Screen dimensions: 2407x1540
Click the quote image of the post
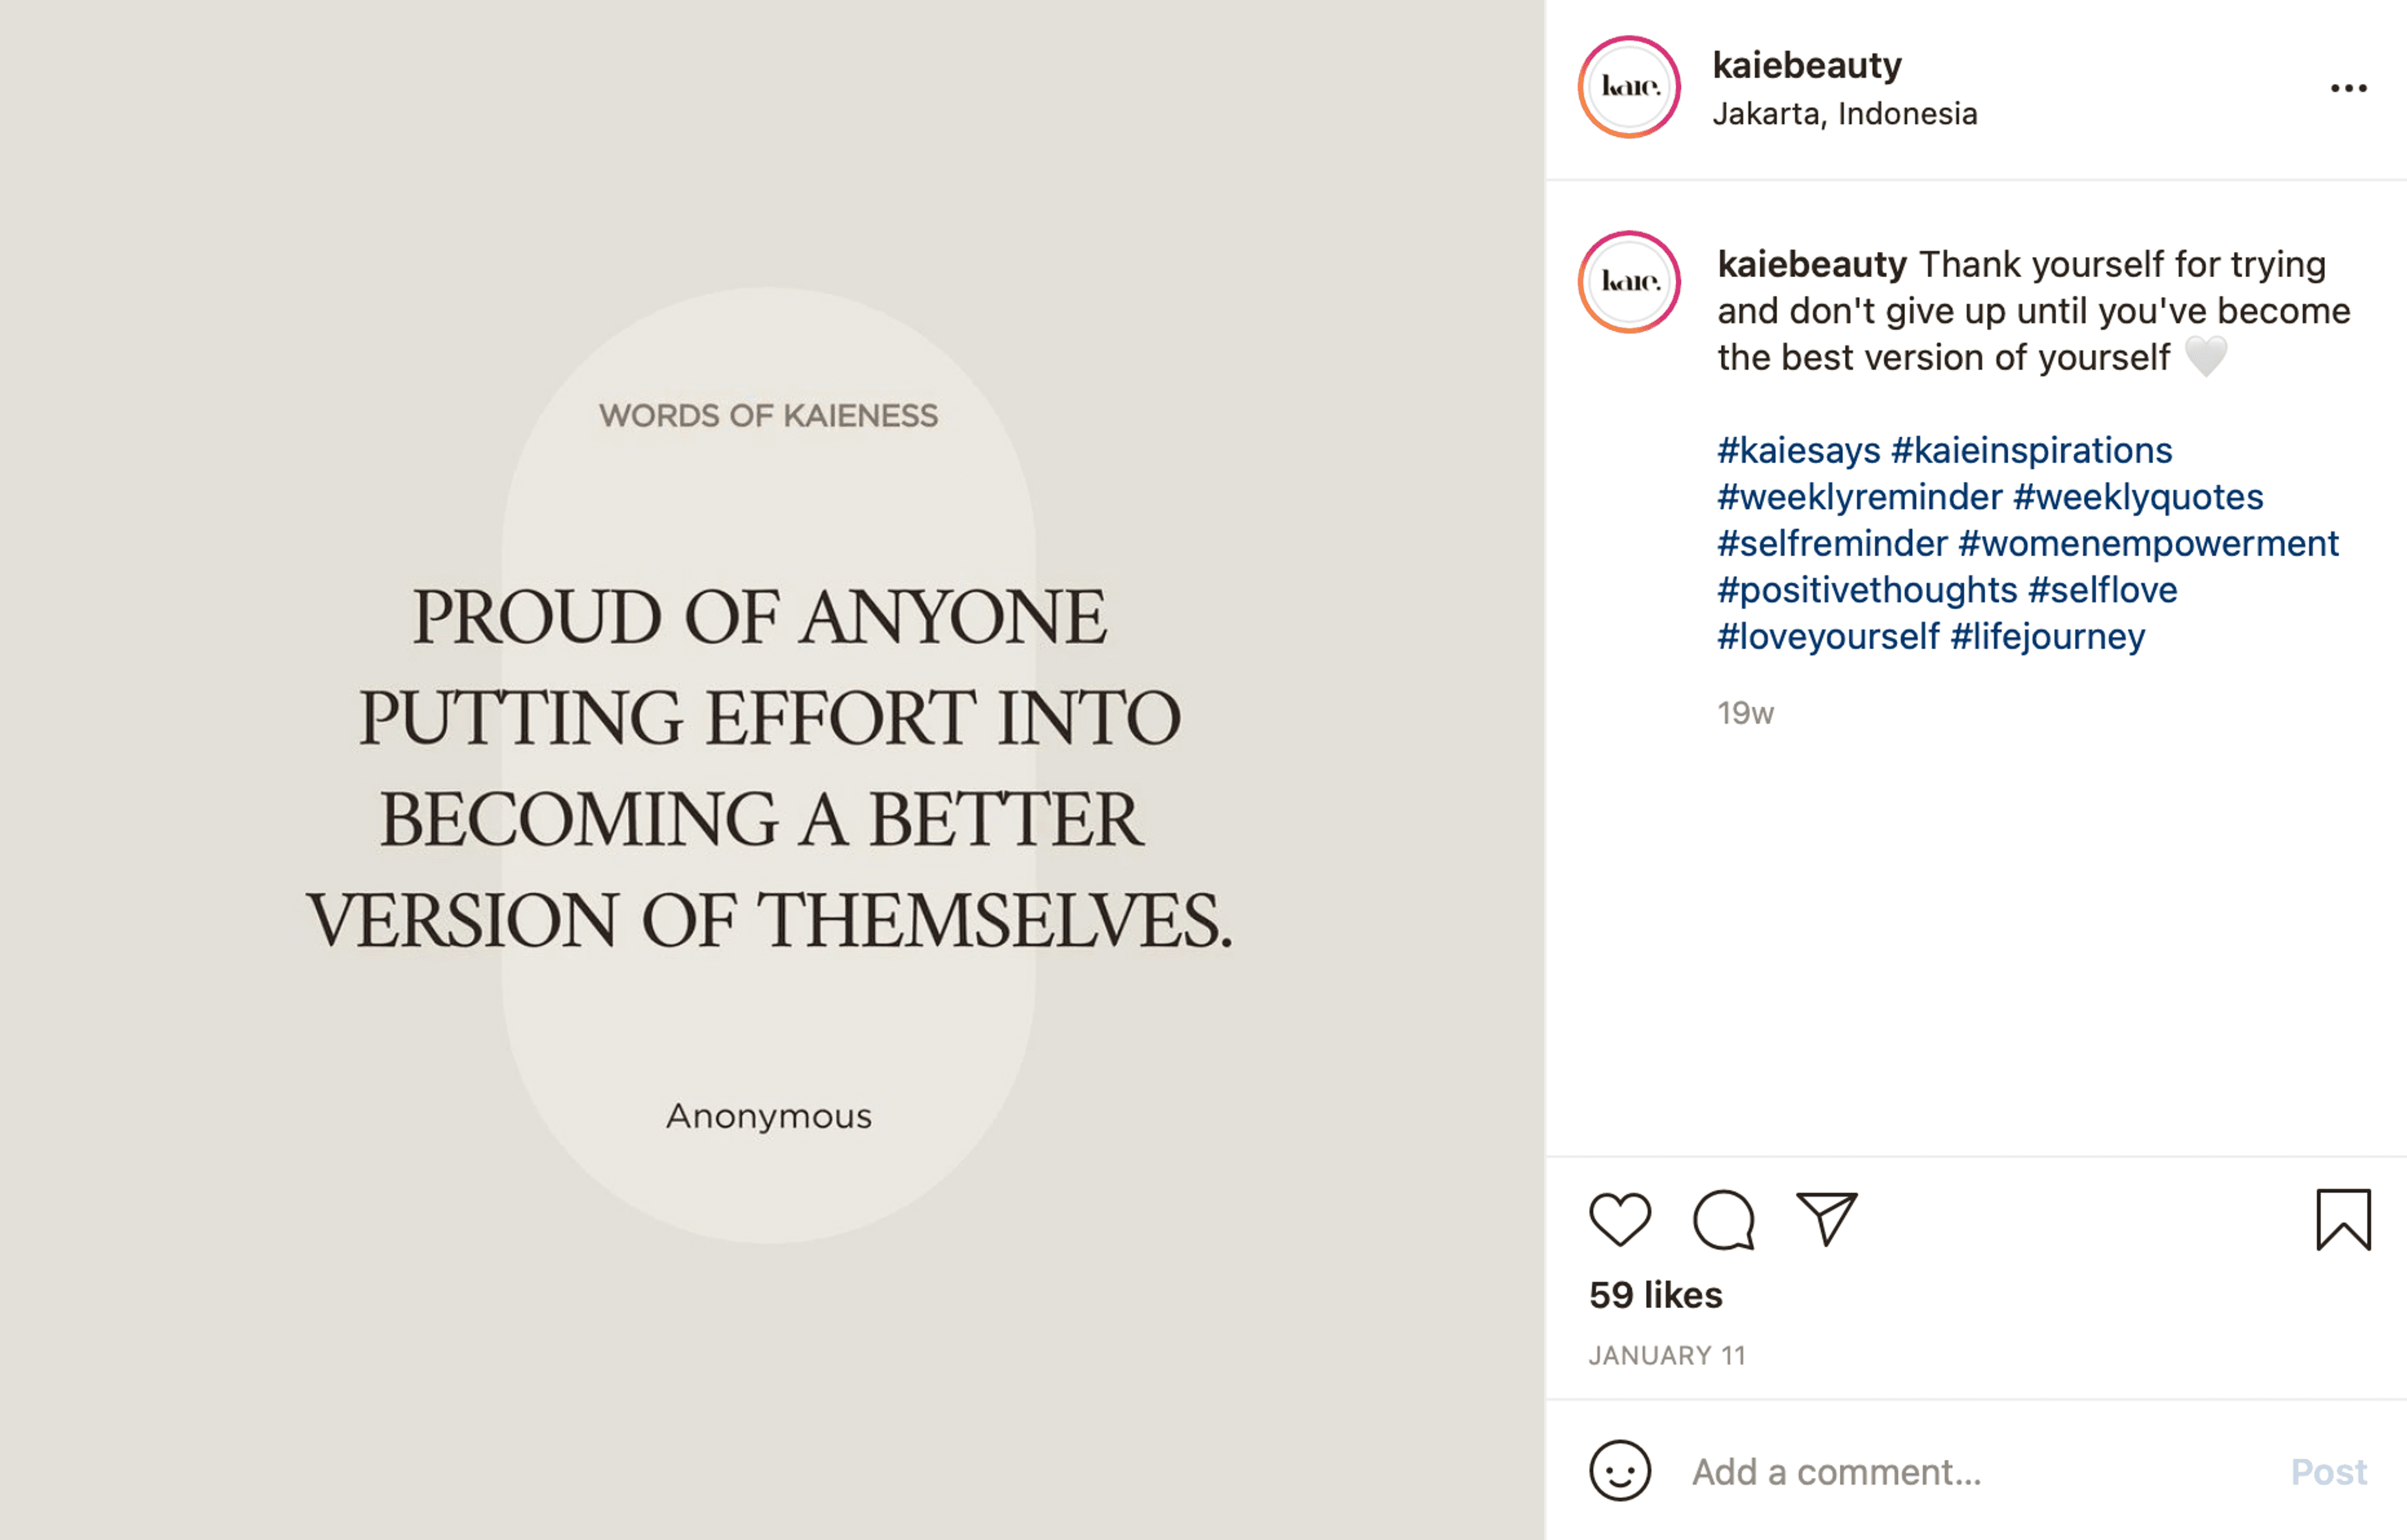(x=772, y=770)
